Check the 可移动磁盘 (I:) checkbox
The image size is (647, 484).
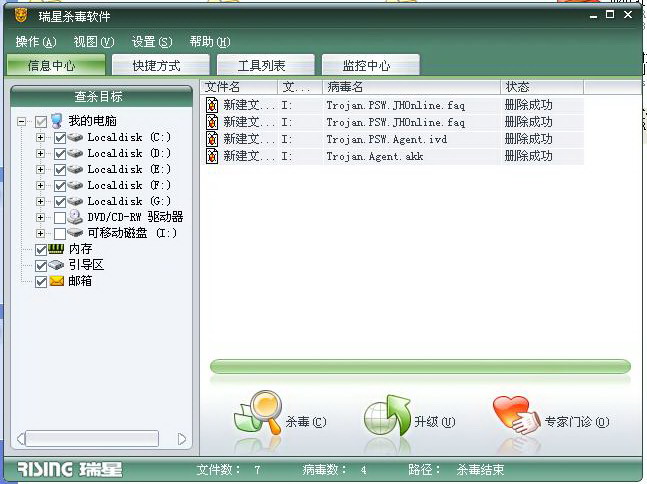point(60,234)
